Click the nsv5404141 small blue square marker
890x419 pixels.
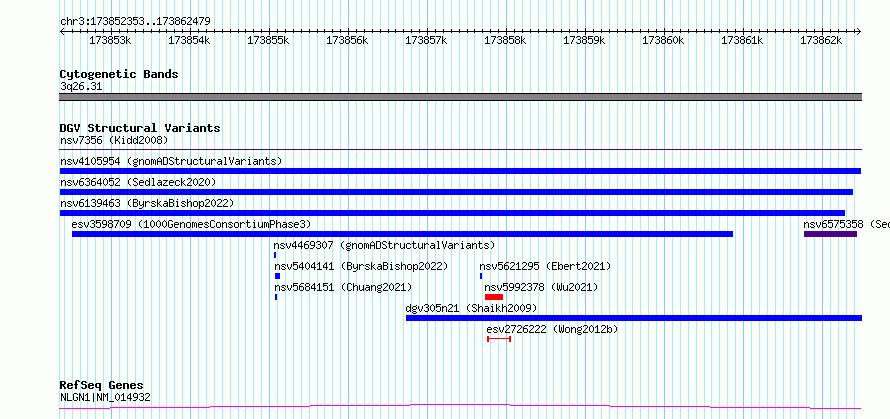coord(278,276)
